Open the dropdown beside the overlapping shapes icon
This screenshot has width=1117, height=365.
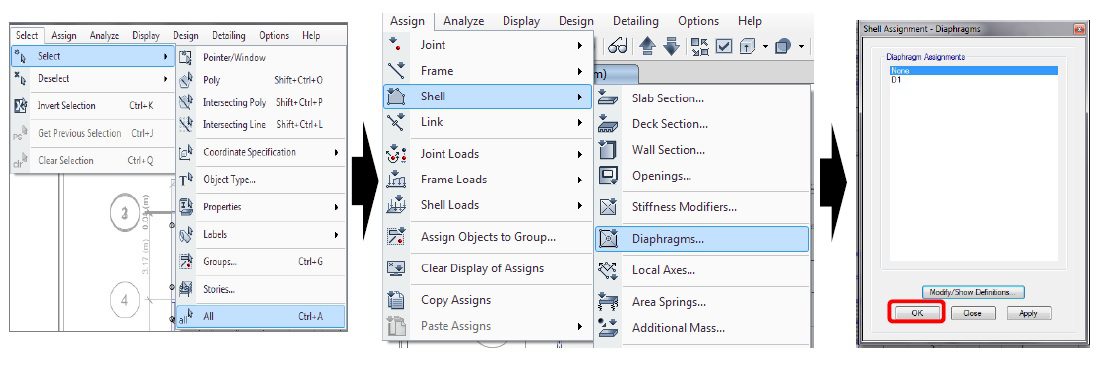[x=801, y=47]
